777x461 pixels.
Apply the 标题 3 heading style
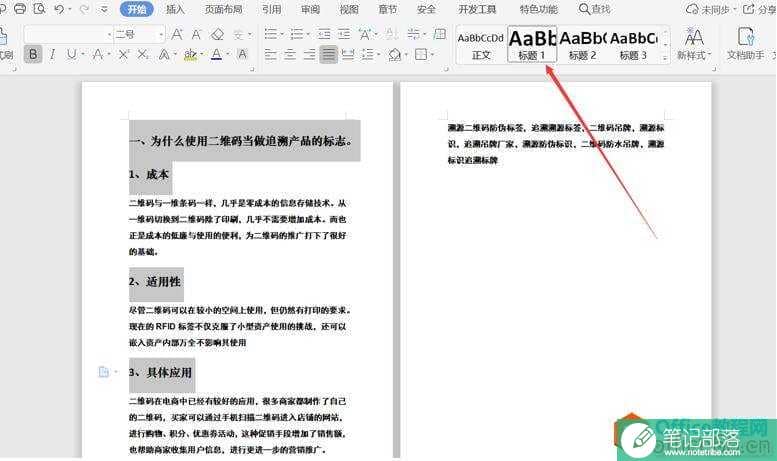pyautogui.click(x=634, y=45)
